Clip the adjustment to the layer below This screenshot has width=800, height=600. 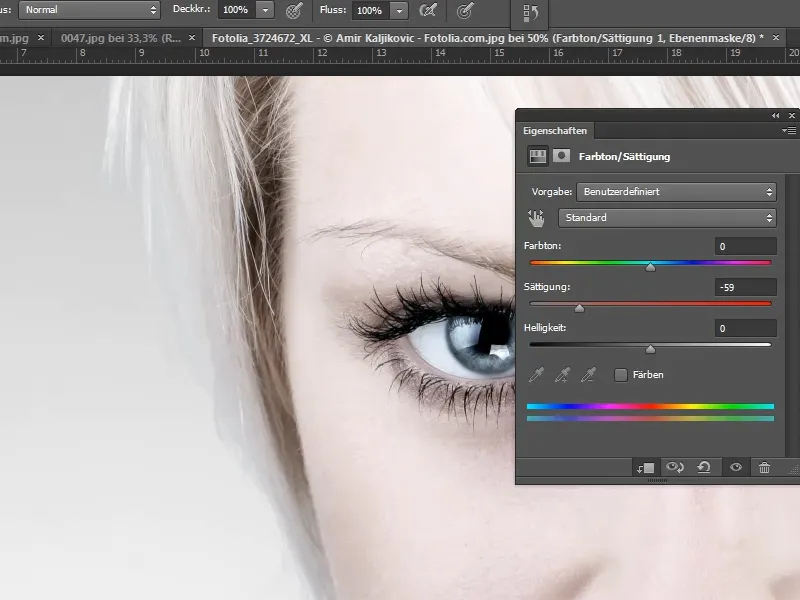(x=645, y=467)
